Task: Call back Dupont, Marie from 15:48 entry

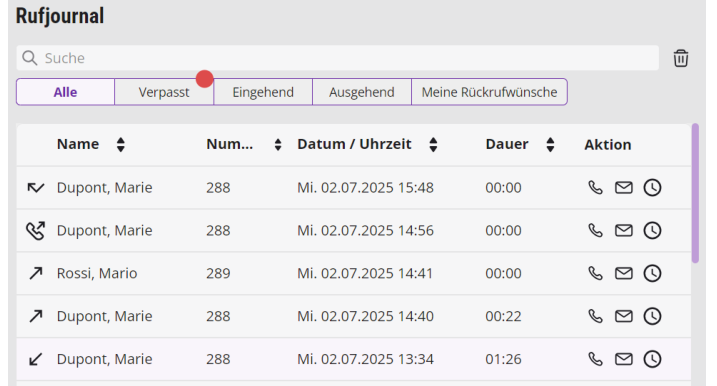Action: pyautogui.click(x=595, y=188)
